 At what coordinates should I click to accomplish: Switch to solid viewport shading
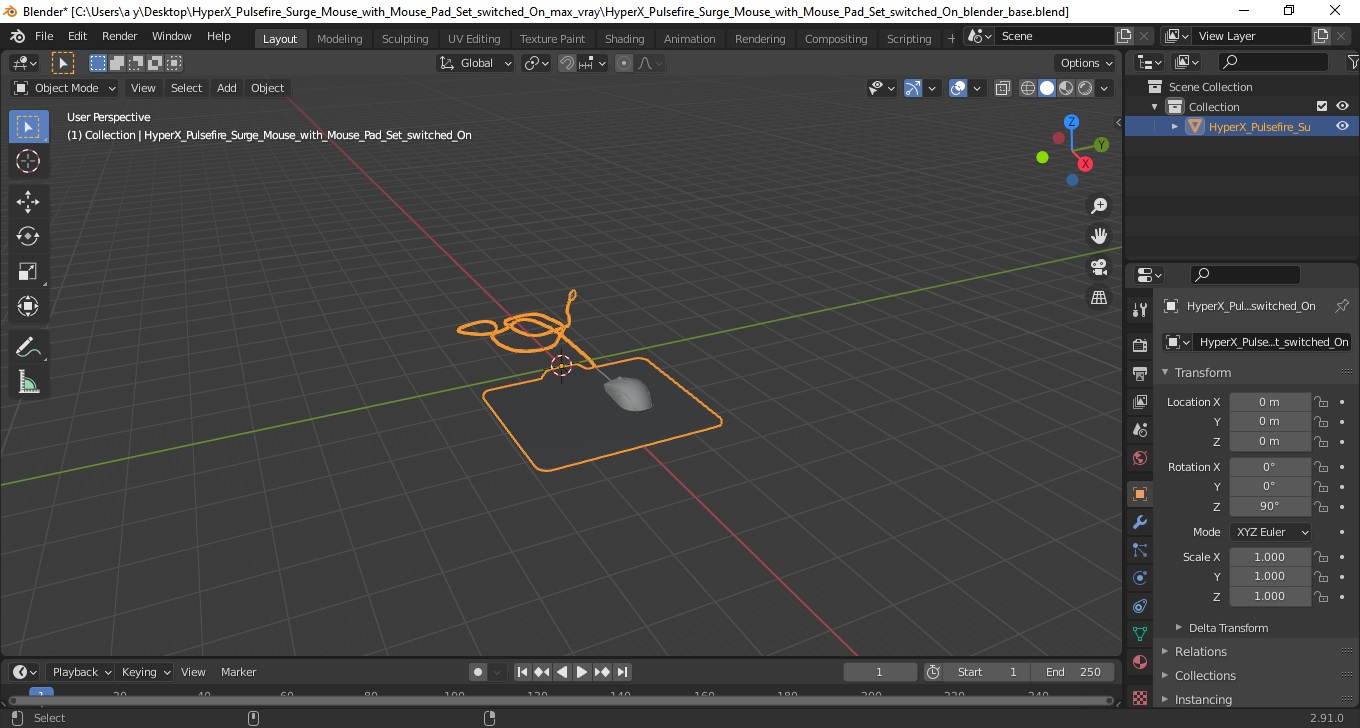pyautogui.click(x=1047, y=88)
